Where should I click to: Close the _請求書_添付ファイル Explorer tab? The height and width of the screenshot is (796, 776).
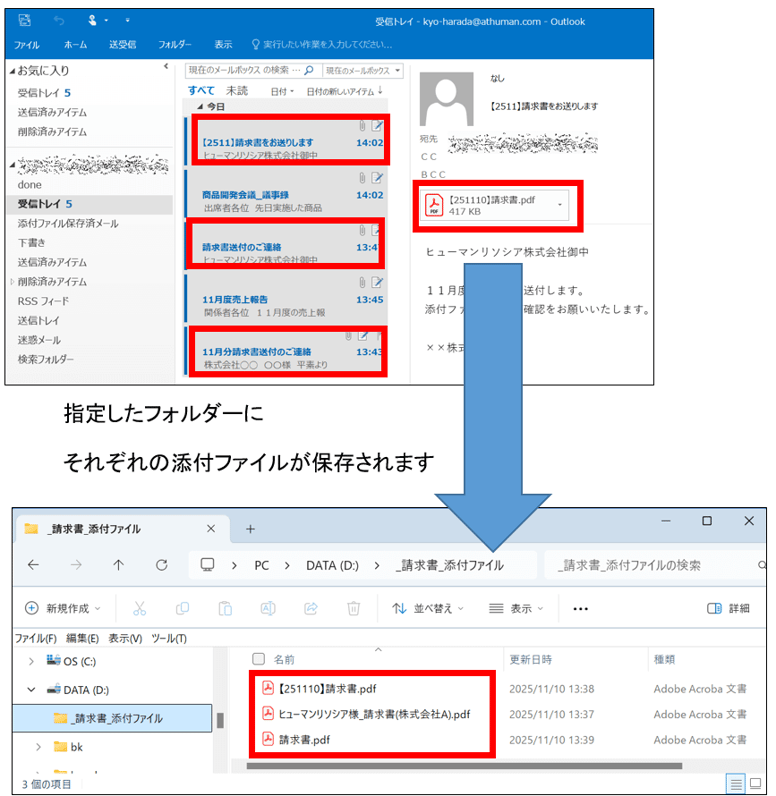(211, 528)
